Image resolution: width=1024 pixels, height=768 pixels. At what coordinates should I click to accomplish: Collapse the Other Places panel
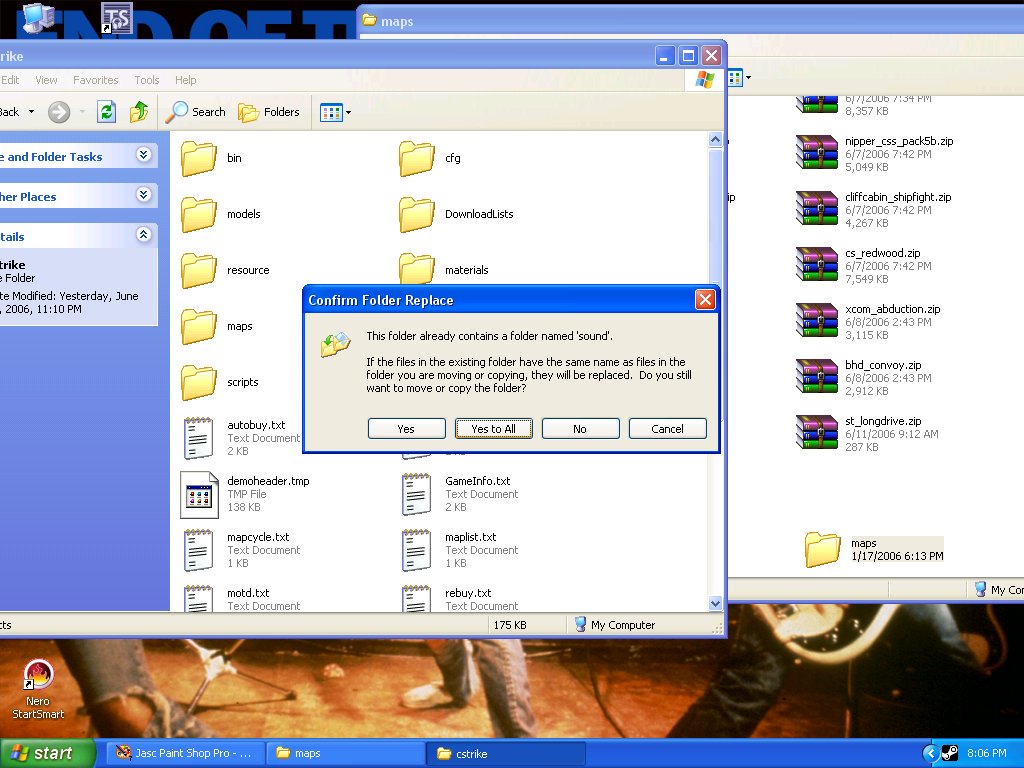[143, 195]
